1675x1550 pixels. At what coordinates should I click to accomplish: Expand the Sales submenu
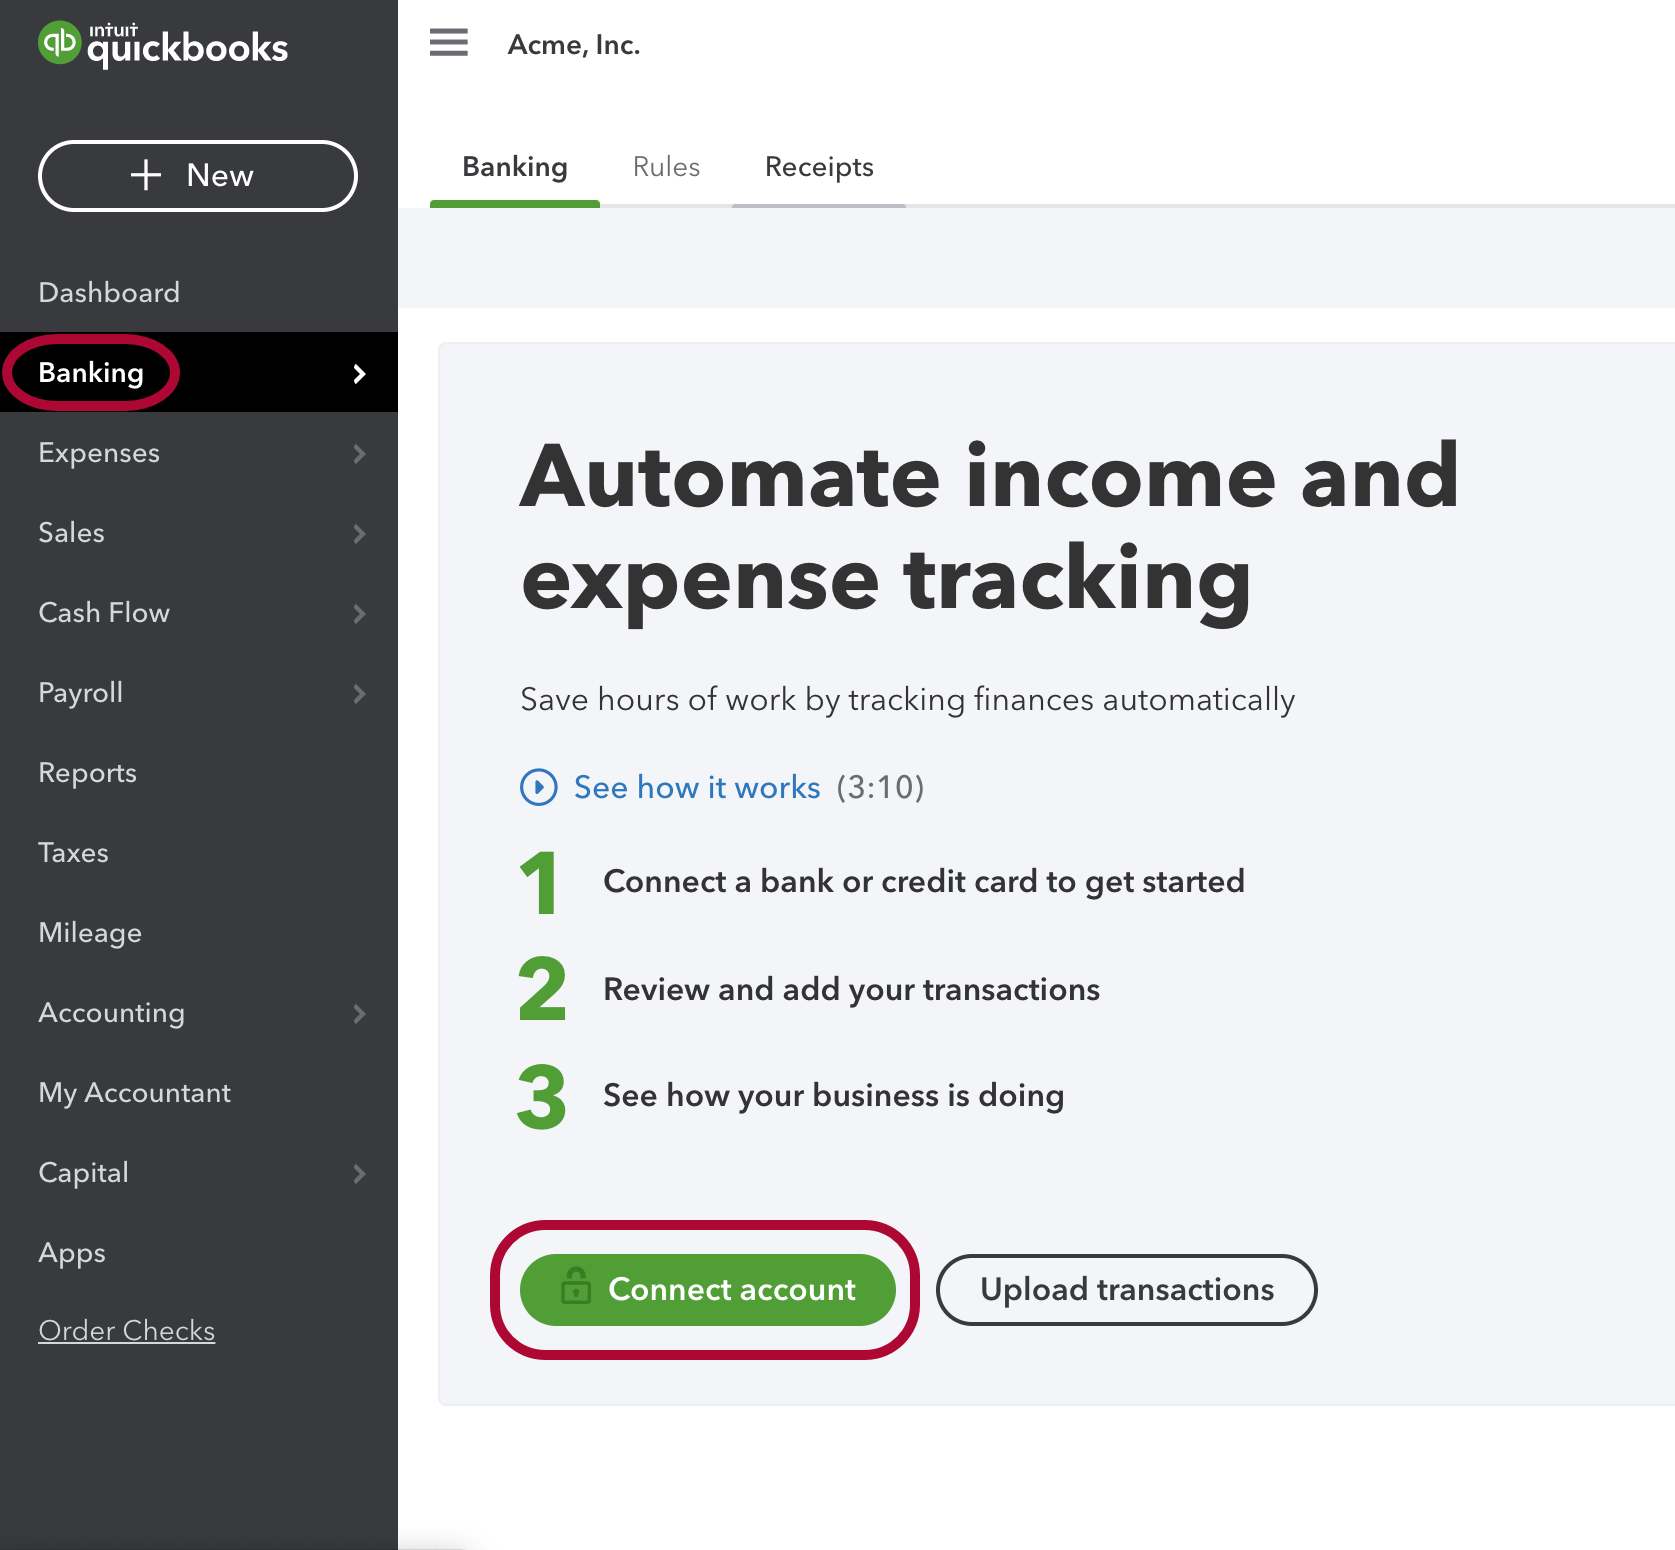[x=358, y=533]
